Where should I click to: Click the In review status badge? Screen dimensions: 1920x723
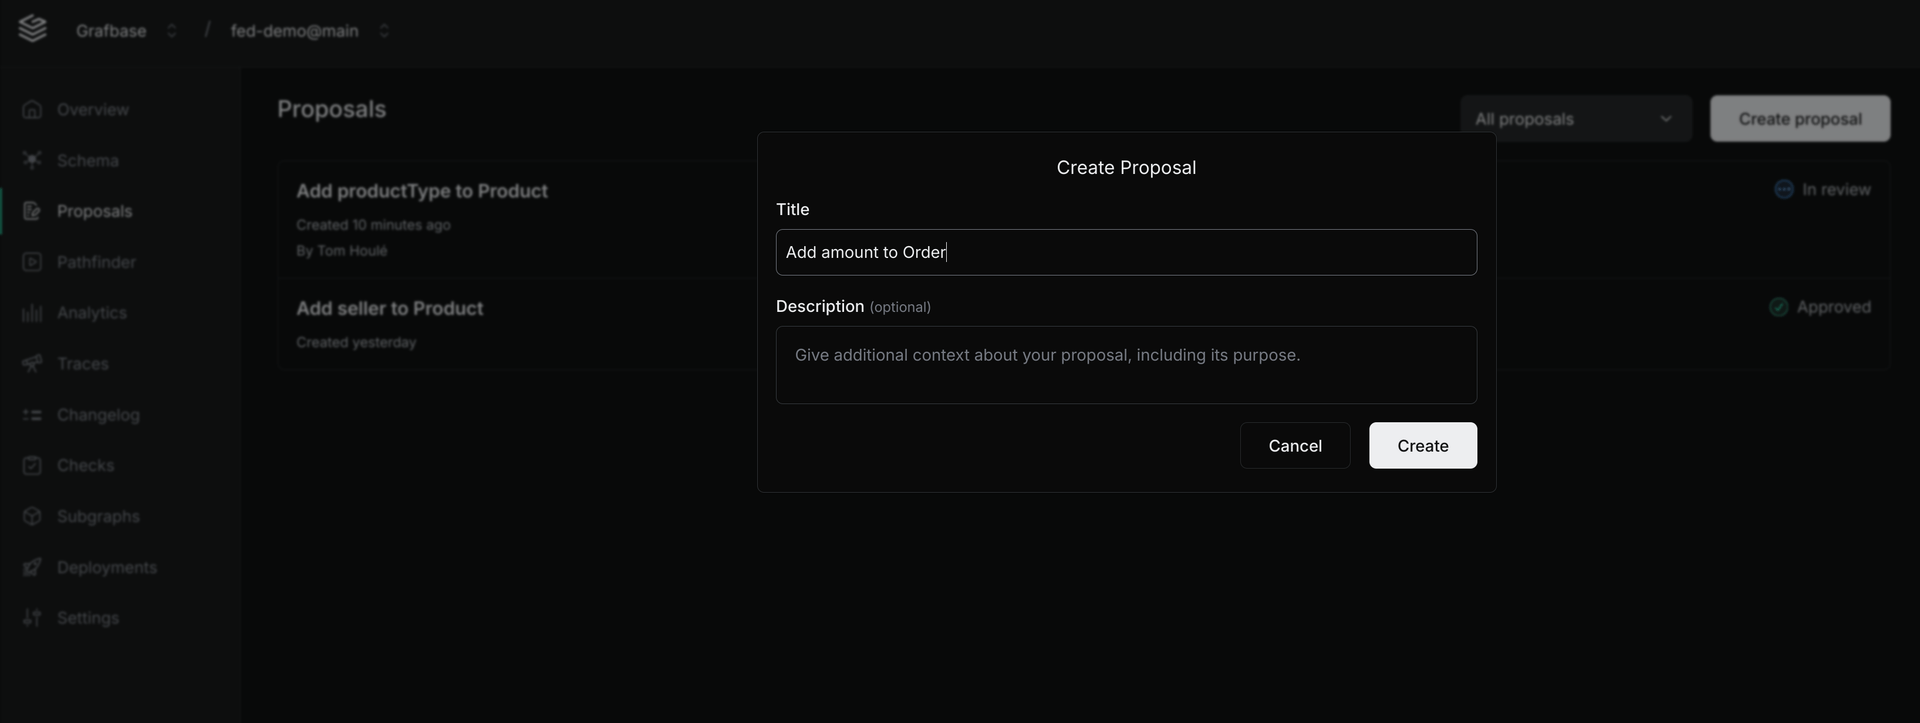[x=1823, y=189]
